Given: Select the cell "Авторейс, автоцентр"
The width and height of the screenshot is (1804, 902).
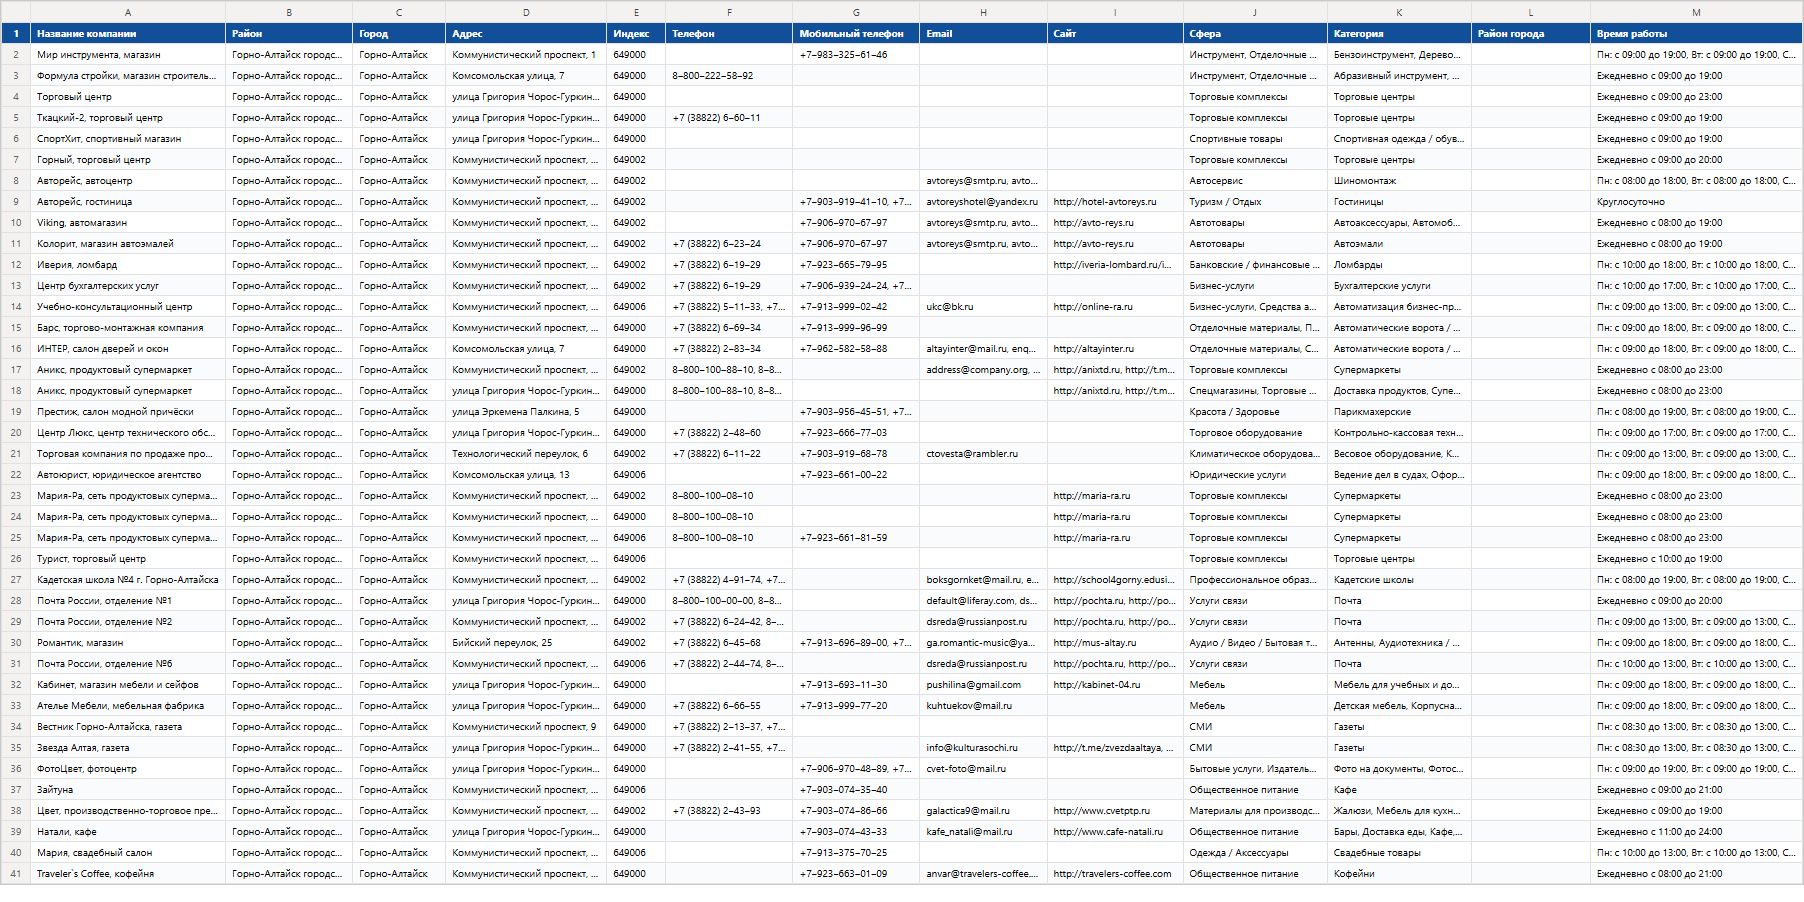Looking at the screenshot, I should (128, 181).
